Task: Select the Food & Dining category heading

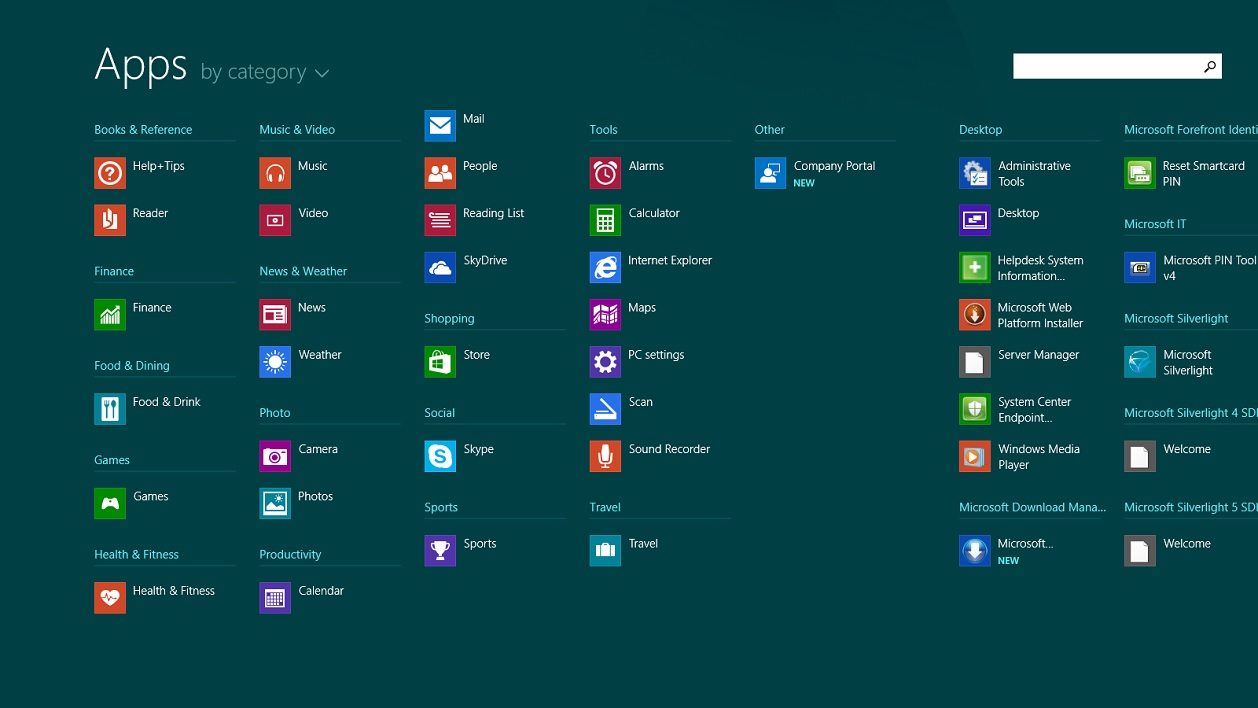Action: pyautogui.click(x=132, y=366)
